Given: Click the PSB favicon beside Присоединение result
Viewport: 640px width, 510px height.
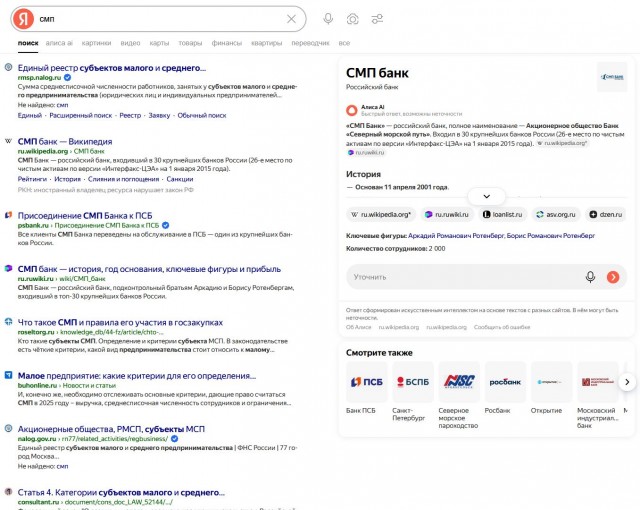Looking at the screenshot, I should pyautogui.click(x=8, y=215).
